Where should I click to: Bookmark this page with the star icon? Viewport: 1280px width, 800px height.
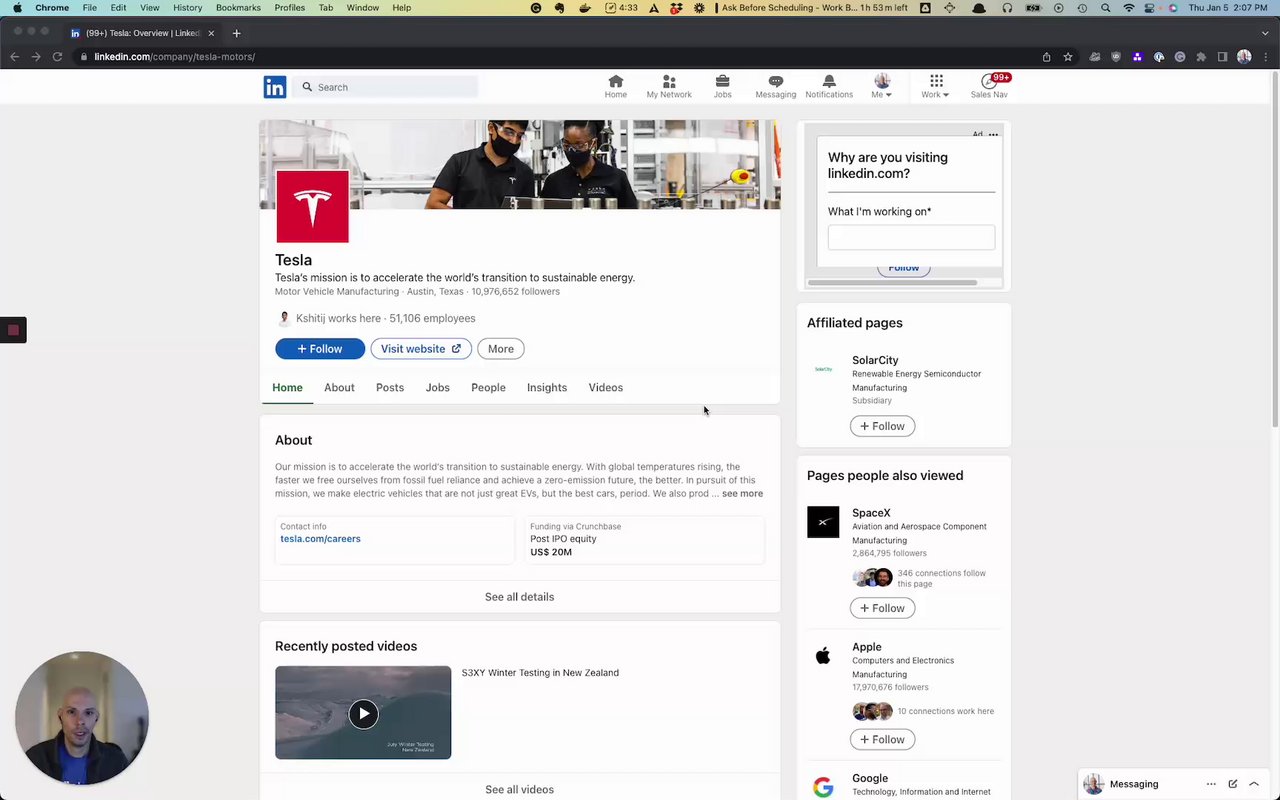pos(1068,57)
